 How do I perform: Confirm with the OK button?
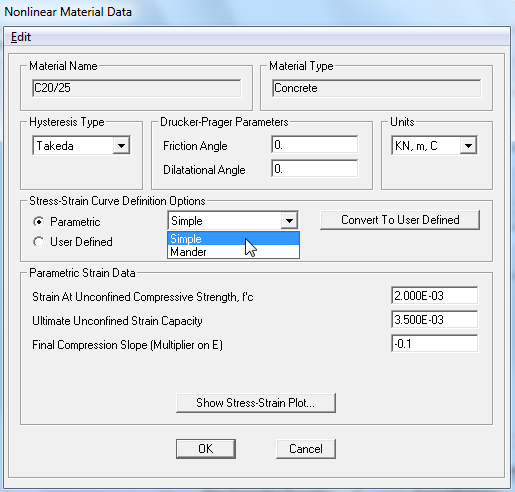[x=206, y=449]
